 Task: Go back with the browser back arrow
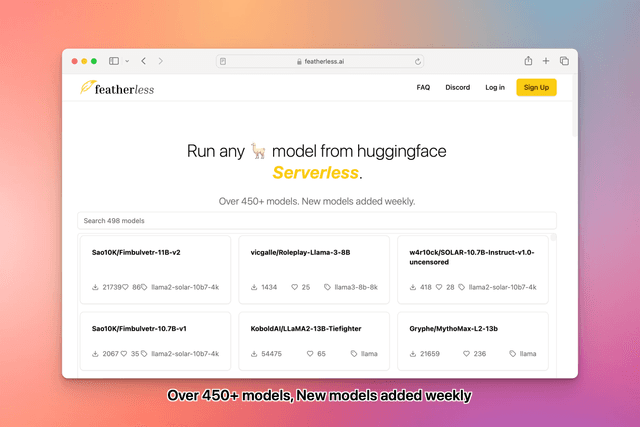[x=144, y=61]
